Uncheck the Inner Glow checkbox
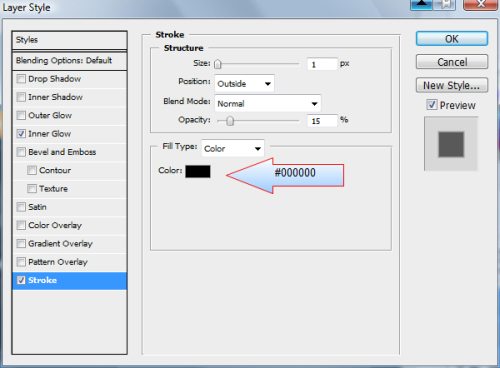The height and width of the screenshot is (368, 500). coord(21,134)
